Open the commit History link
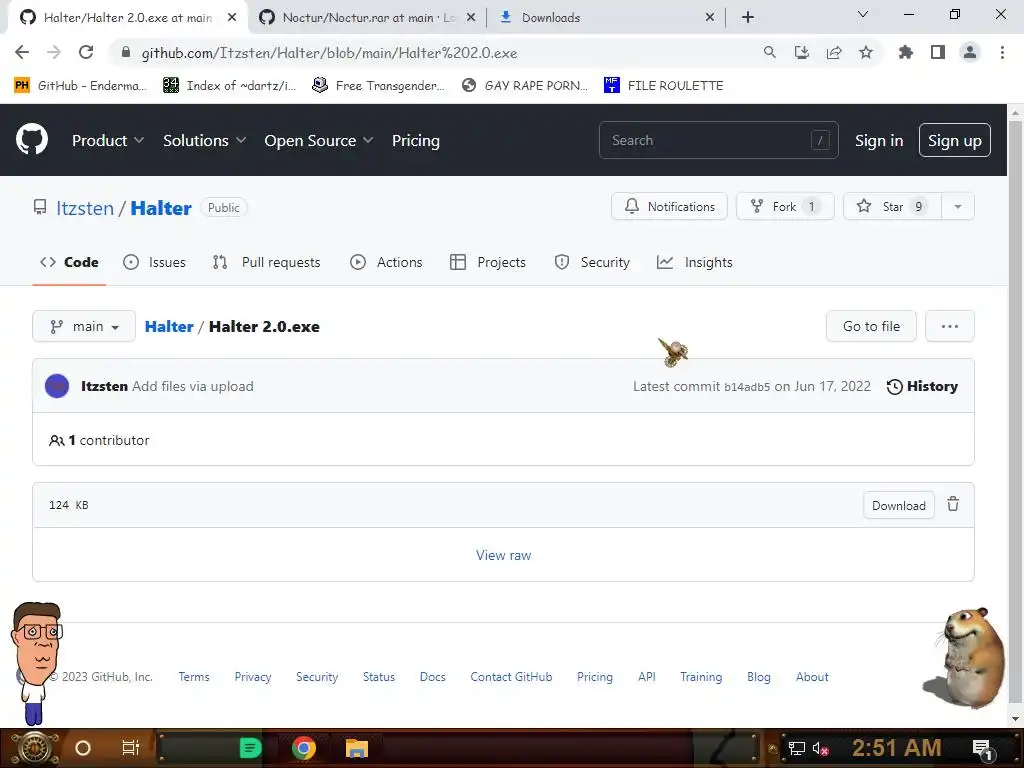 [922, 386]
